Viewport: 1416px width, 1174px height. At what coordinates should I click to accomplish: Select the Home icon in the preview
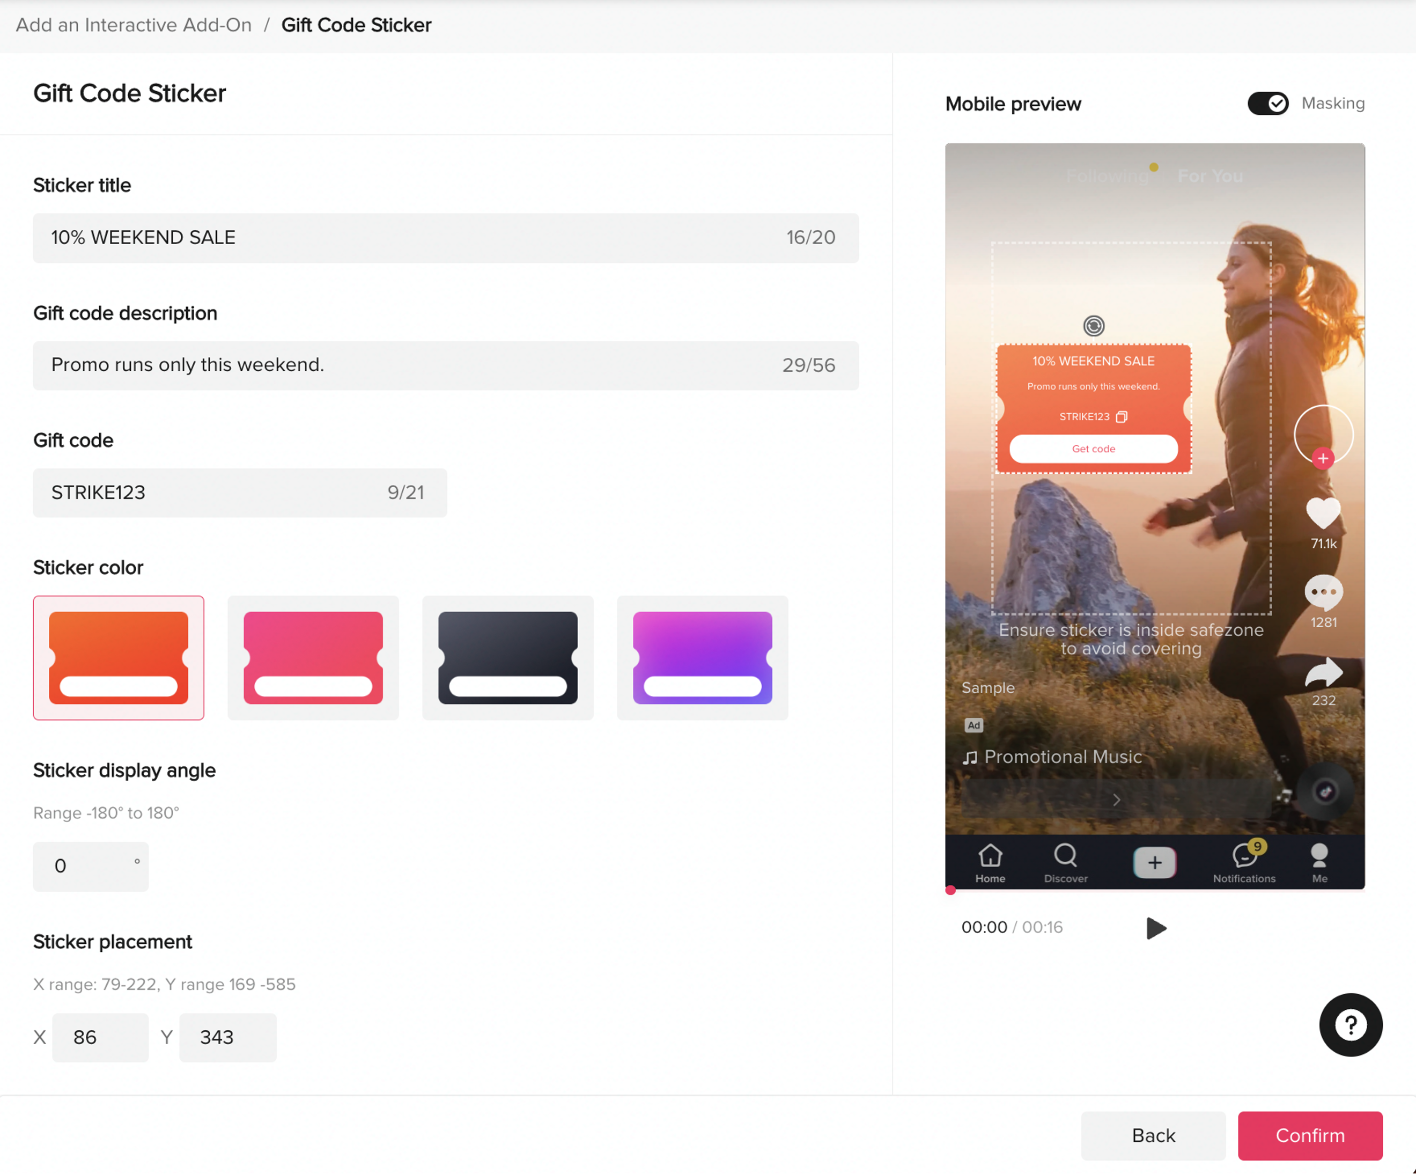click(x=990, y=858)
